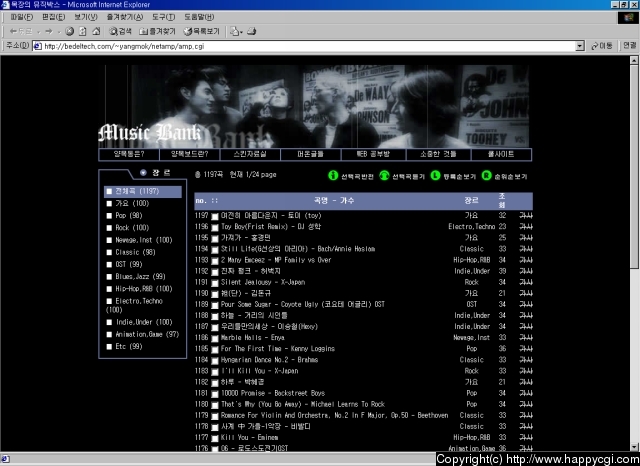Open the 도움말(H) Help menu
Viewport: 640px width, 466px height.
pyautogui.click(x=199, y=17)
